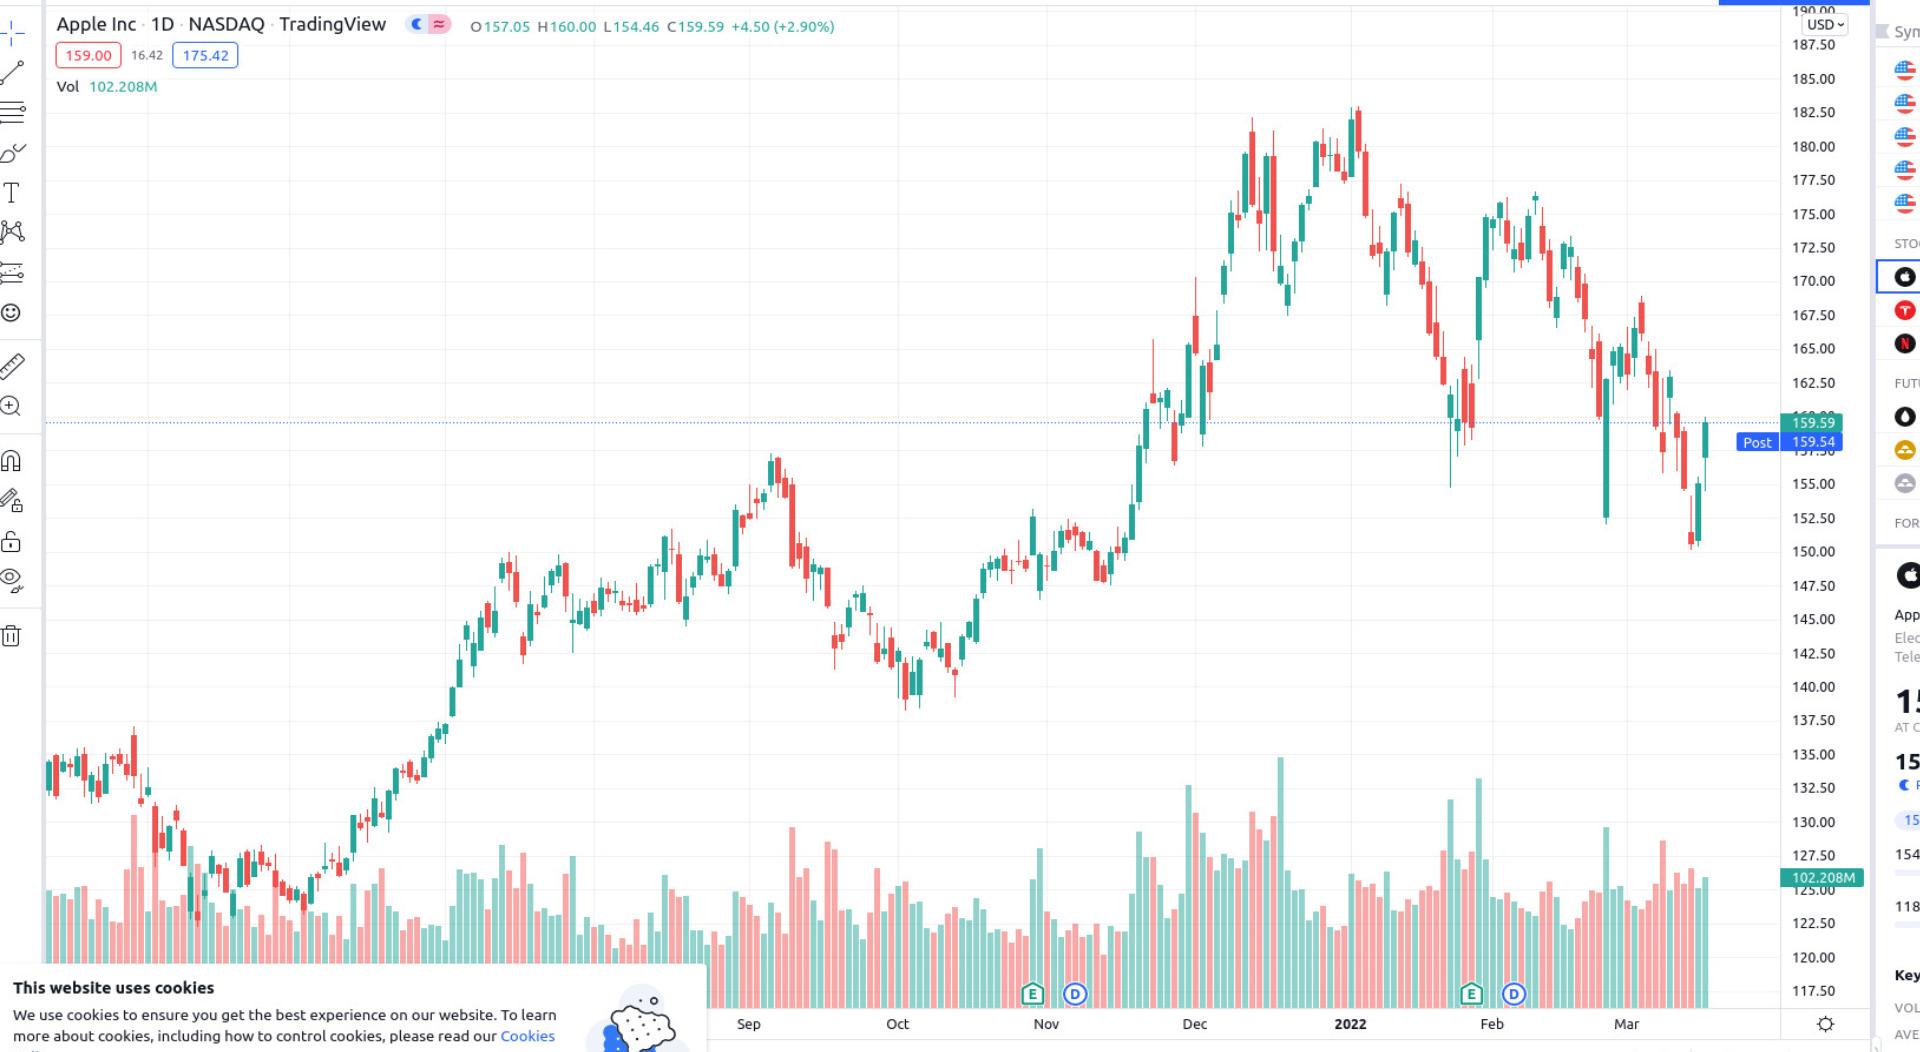The width and height of the screenshot is (1920, 1052).
Task: Click the 180.00 price axis label
Action: 1813,147
